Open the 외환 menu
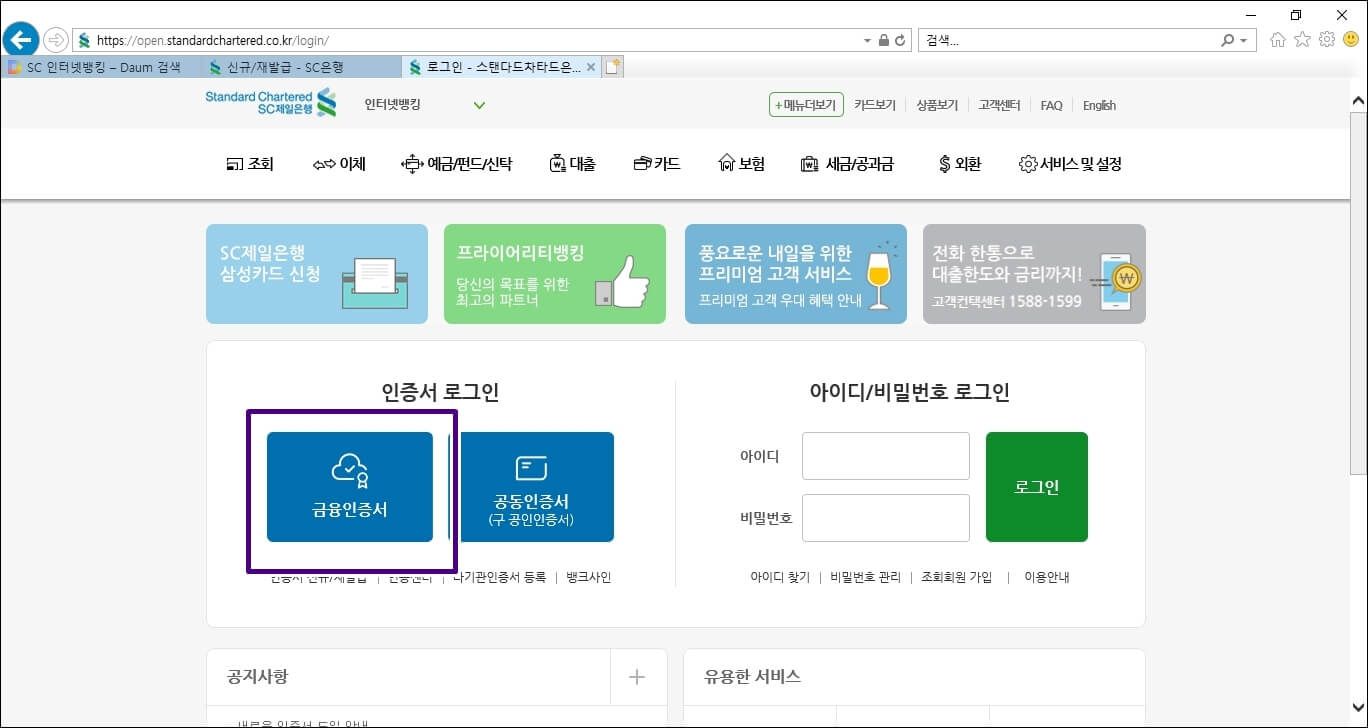 (x=960, y=164)
